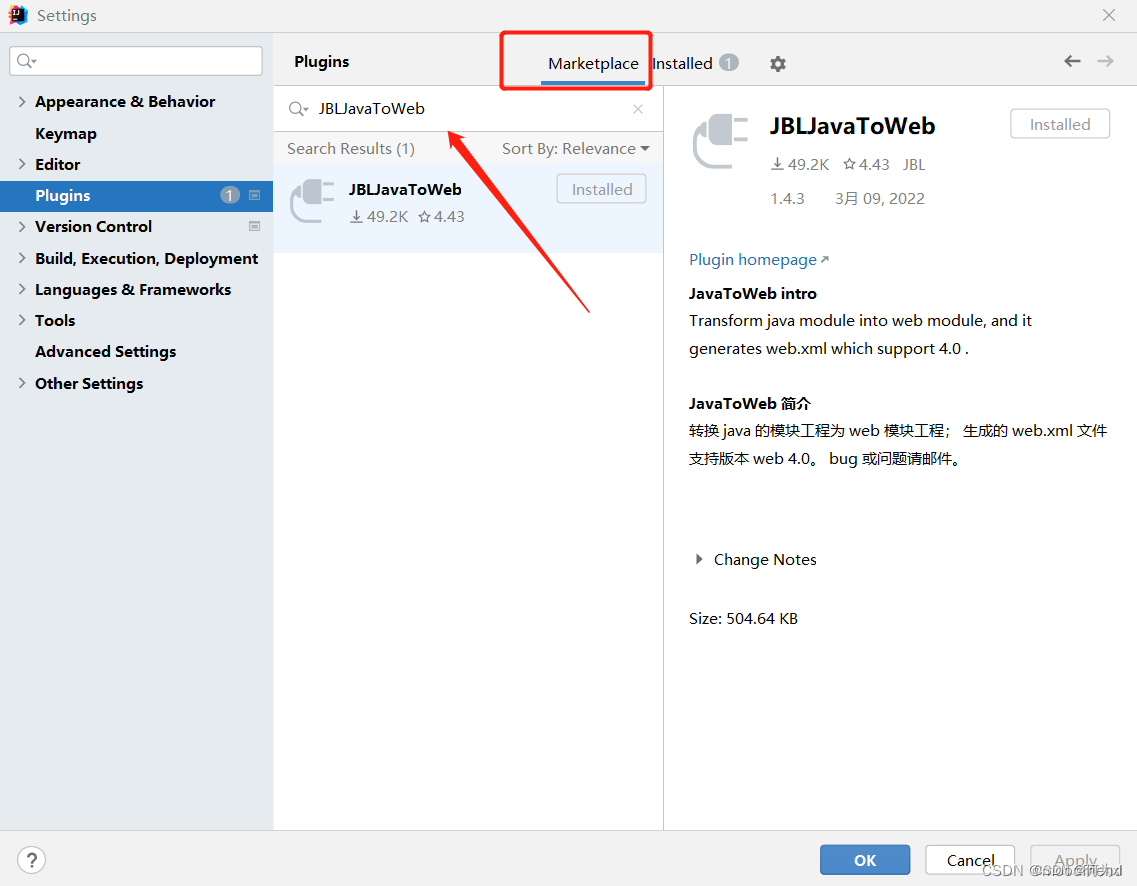Screen dimensions: 1137x886
Task: Open the Sort By: Relevance dropdown
Action: pos(575,149)
